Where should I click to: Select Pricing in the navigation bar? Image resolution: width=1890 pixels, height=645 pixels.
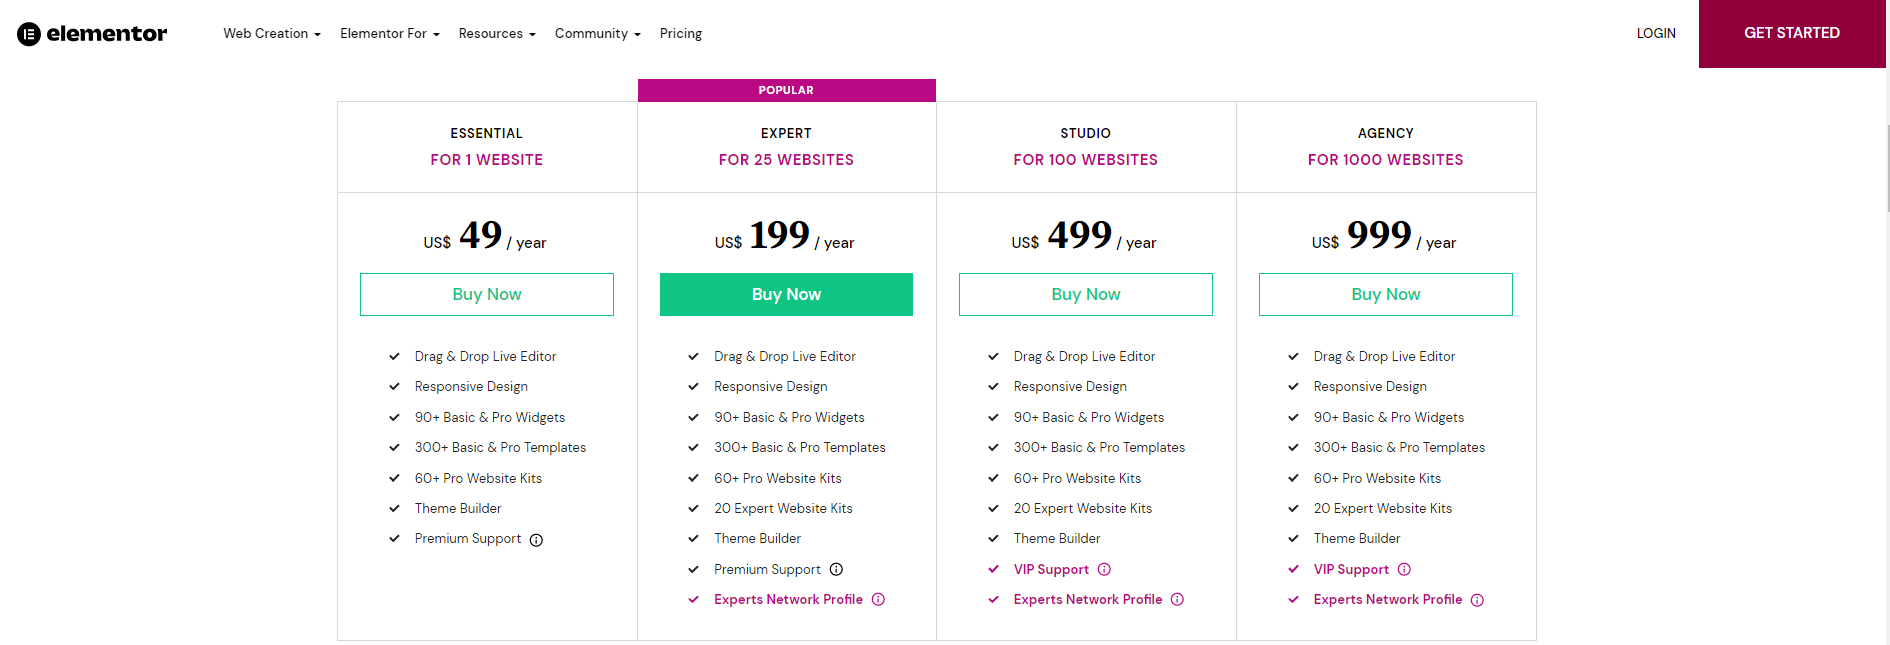pyautogui.click(x=680, y=33)
